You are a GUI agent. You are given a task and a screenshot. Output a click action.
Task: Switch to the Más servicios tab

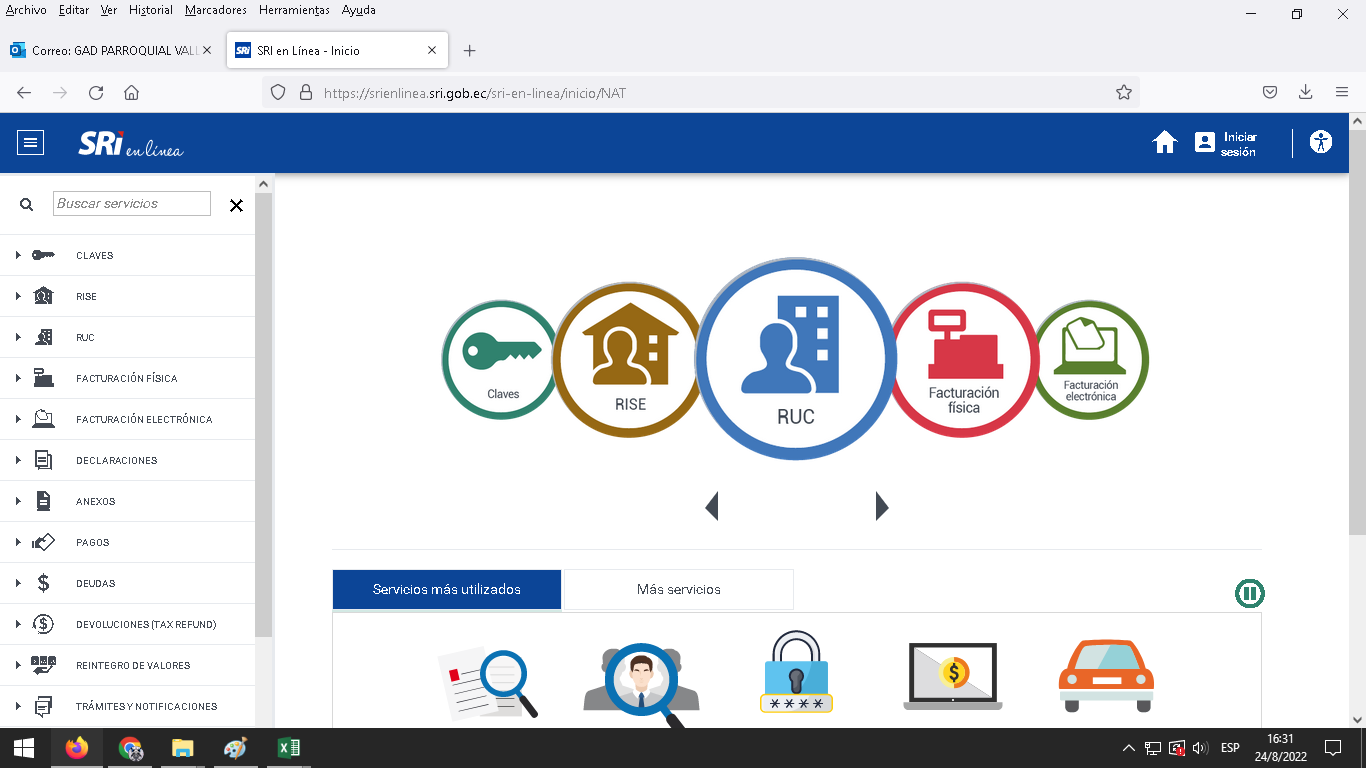[678, 589]
